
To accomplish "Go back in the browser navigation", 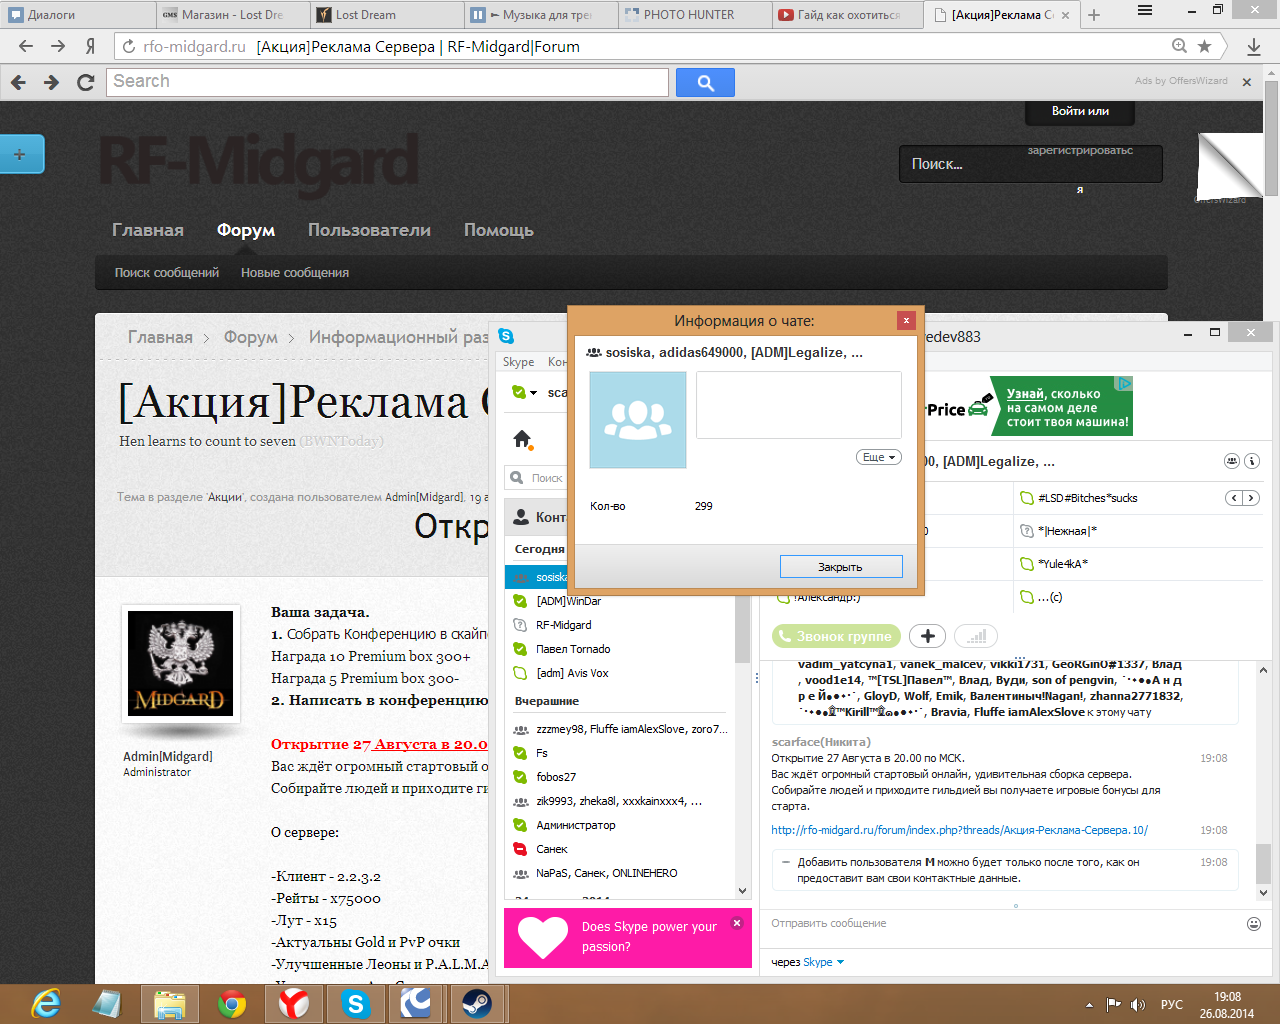I will point(26,46).
